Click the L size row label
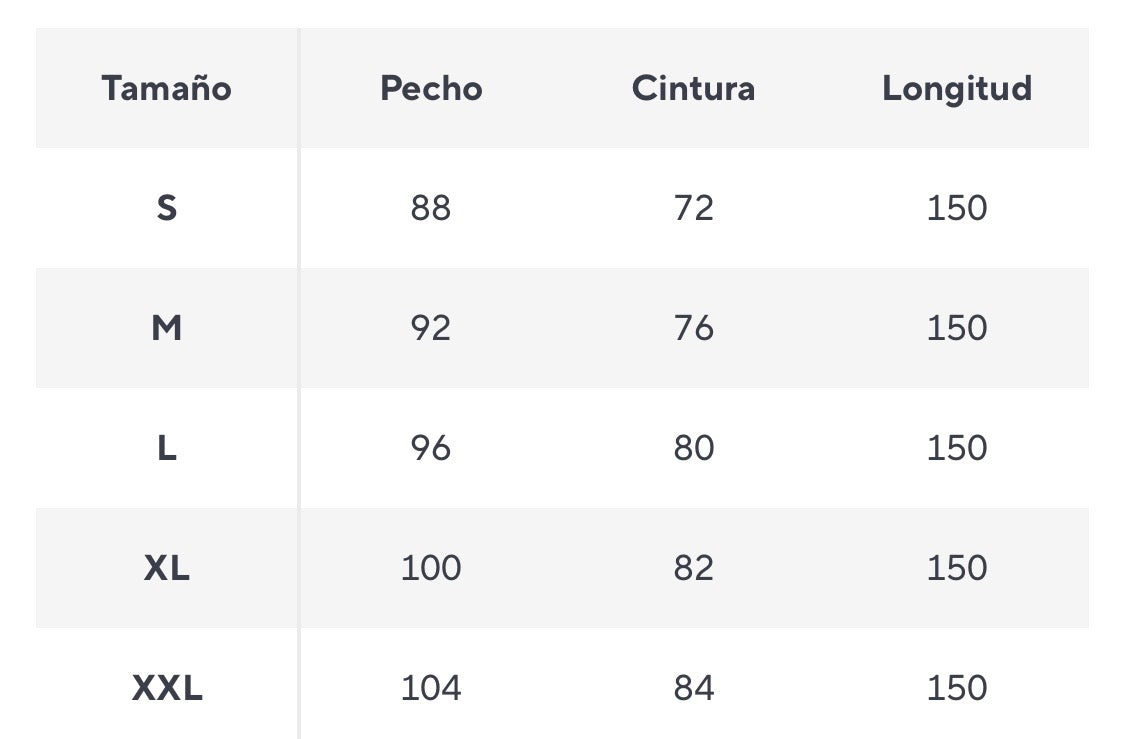The height and width of the screenshot is (739, 1125). (166, 448)
